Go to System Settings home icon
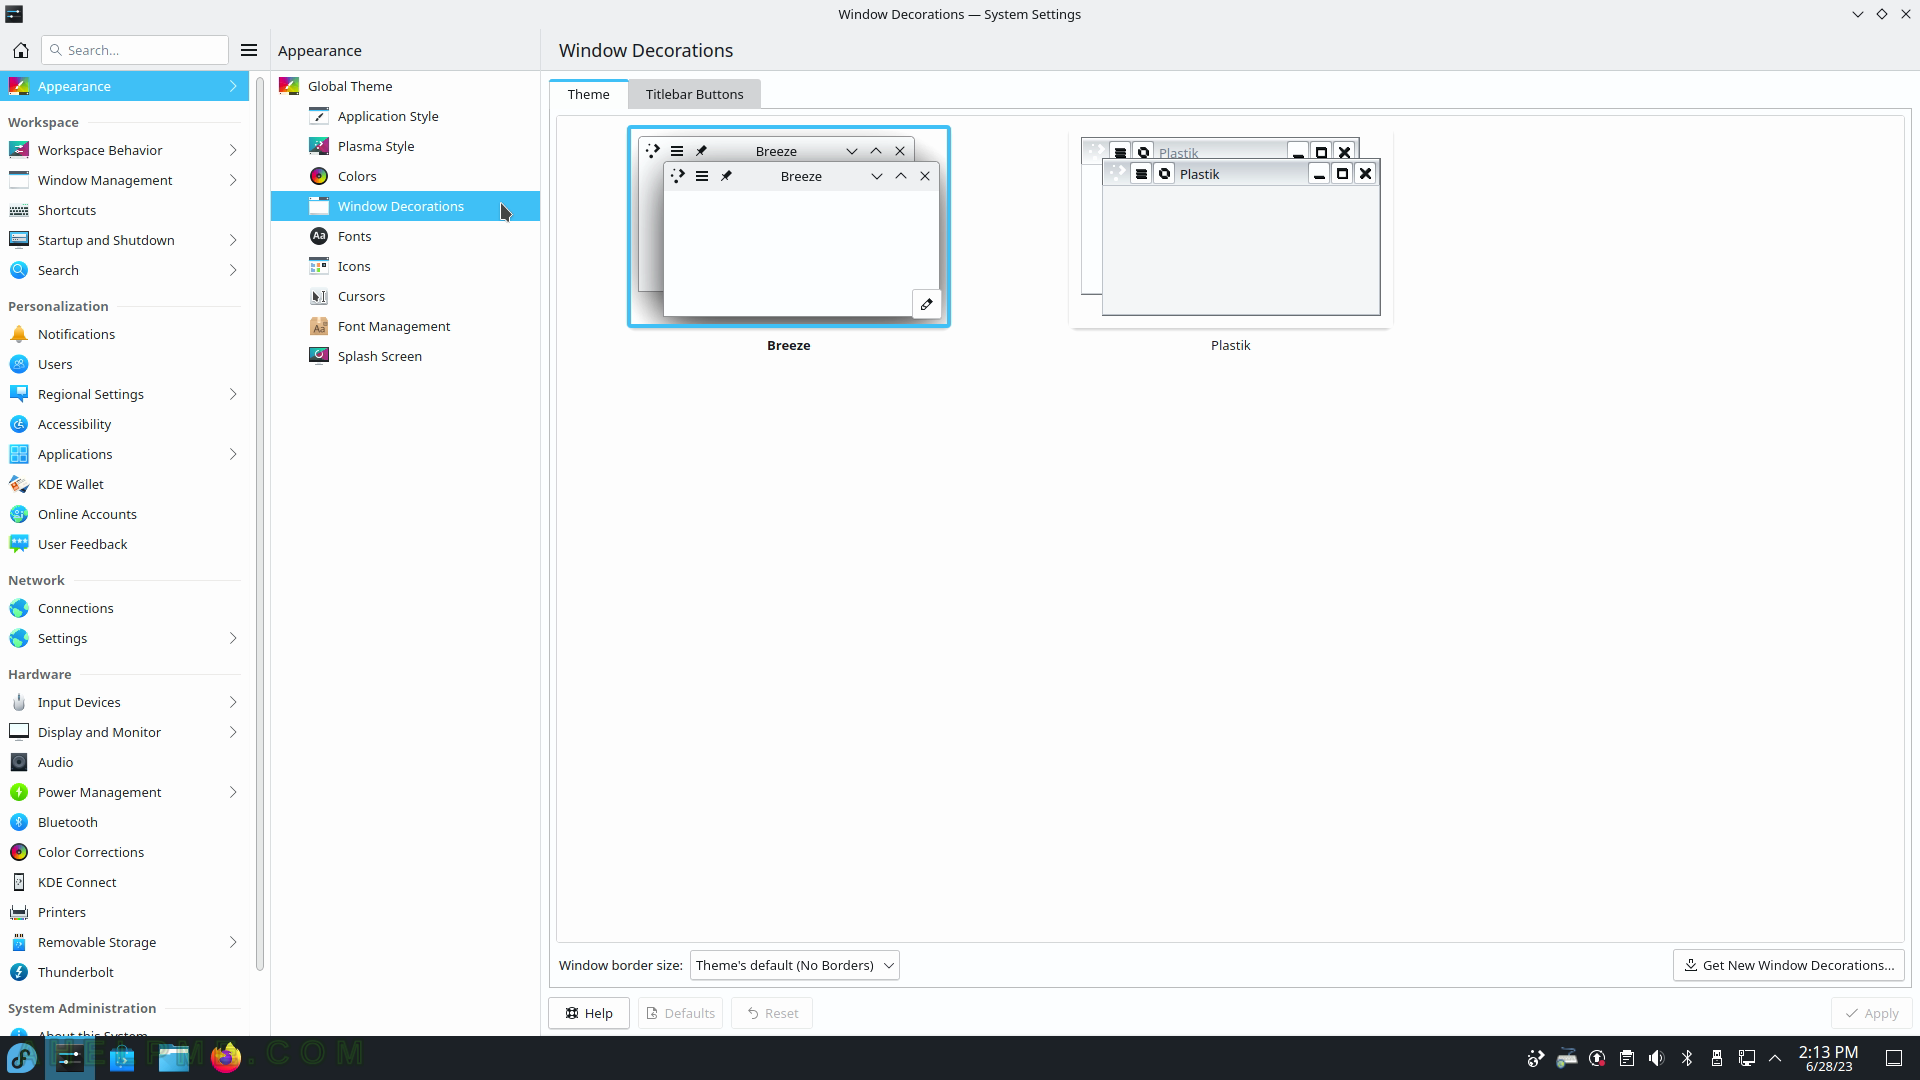 point(20,50)
